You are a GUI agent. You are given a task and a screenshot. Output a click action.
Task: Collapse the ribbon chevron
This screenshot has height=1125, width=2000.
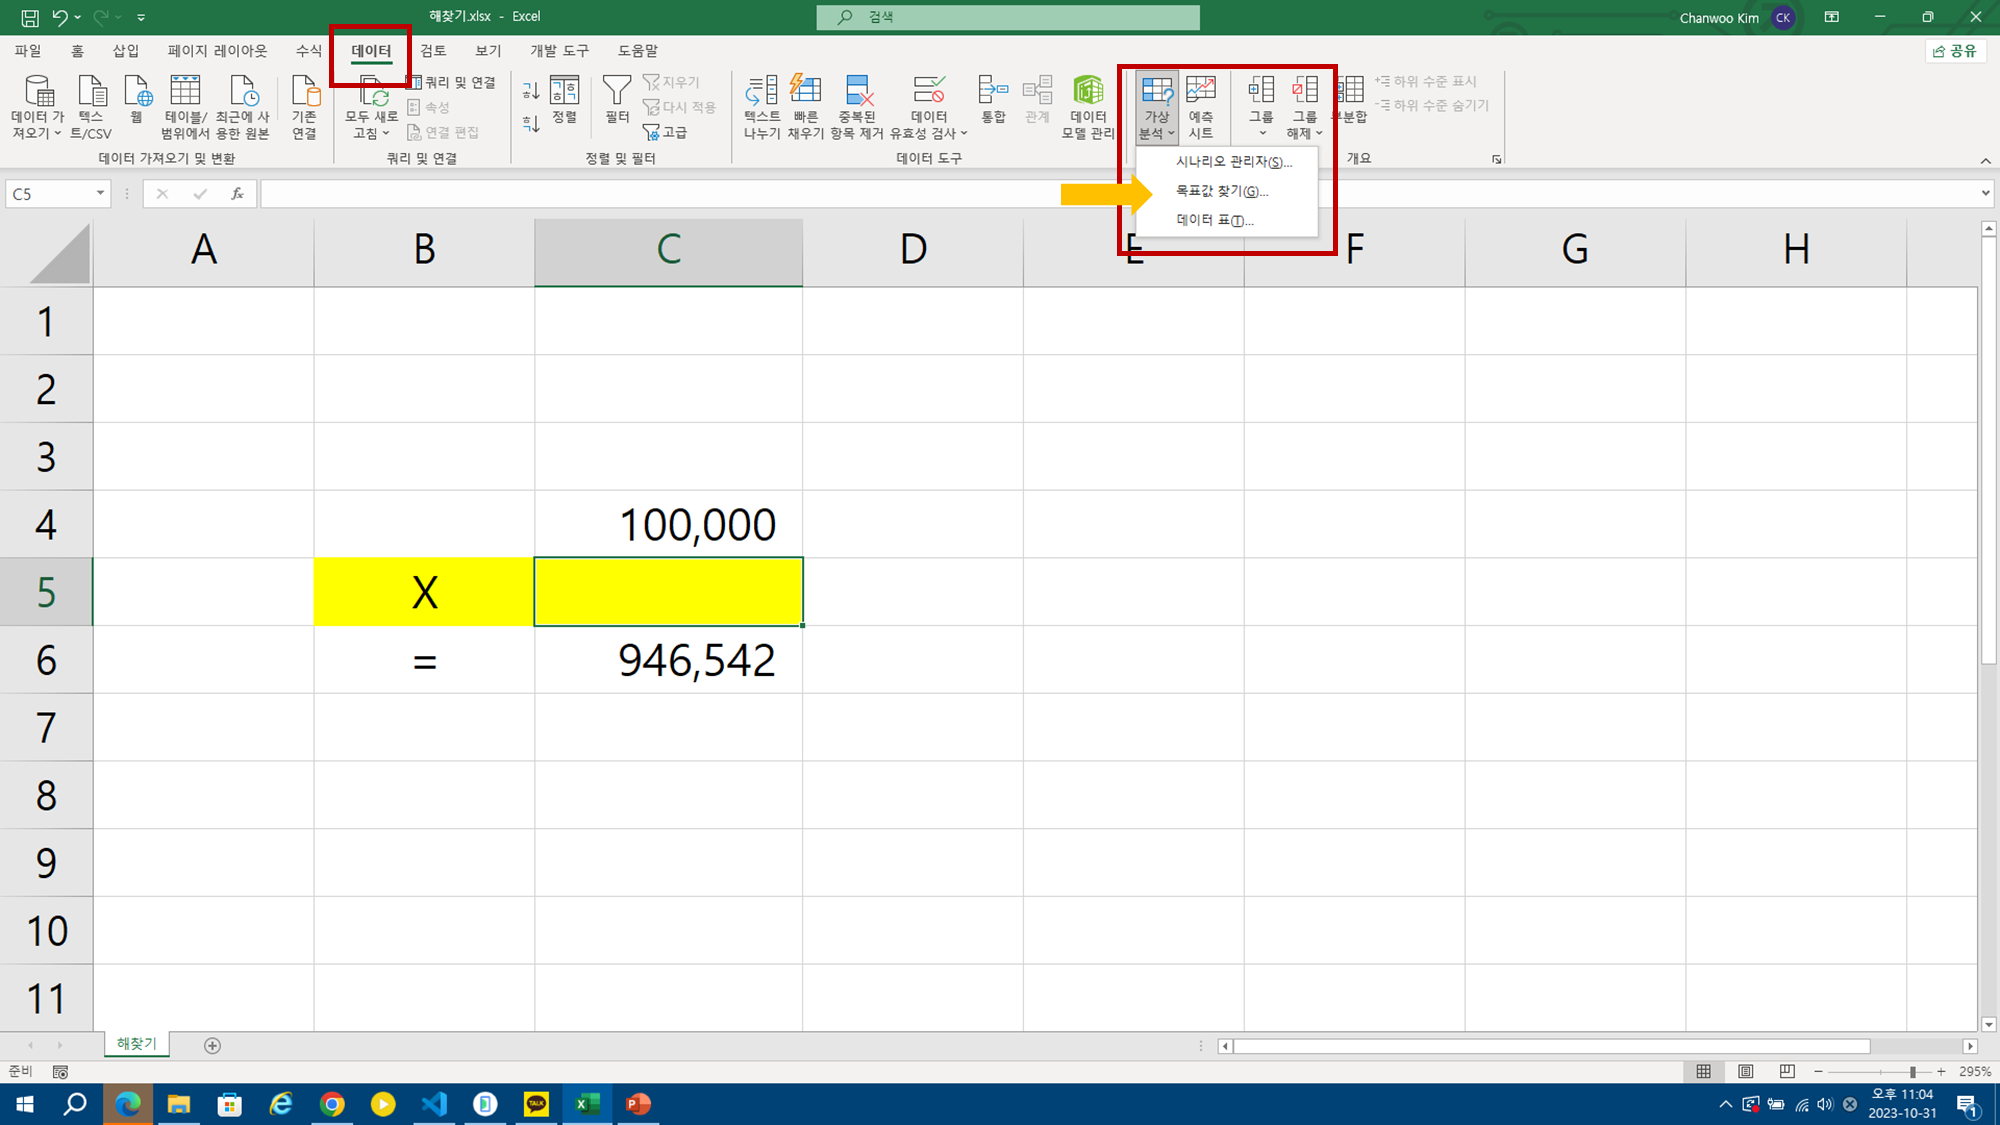pyautogui.click(x=1985, y=160)
